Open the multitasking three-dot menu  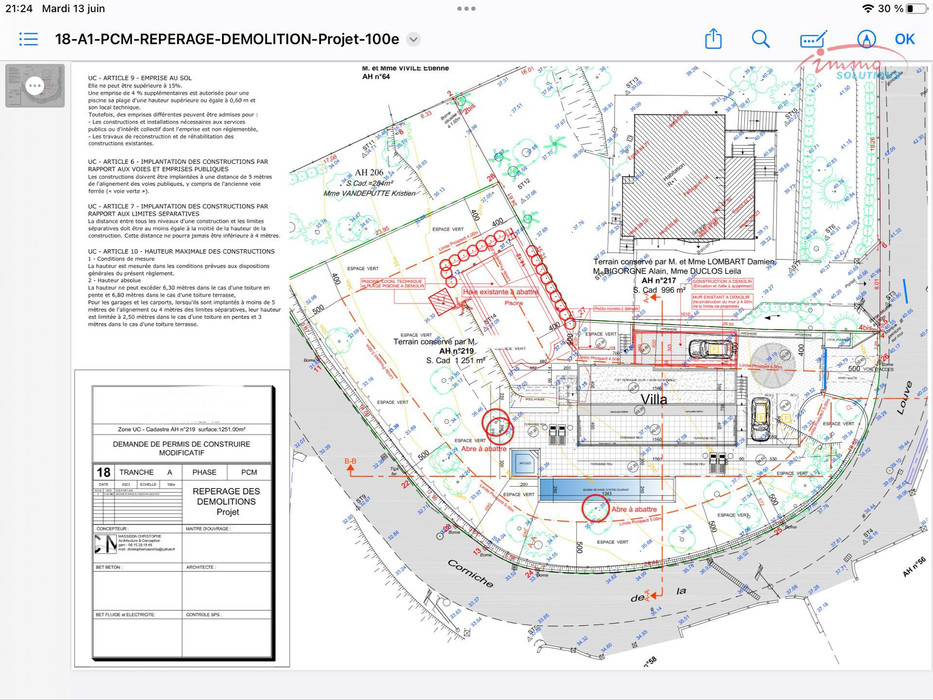point(466,8)
